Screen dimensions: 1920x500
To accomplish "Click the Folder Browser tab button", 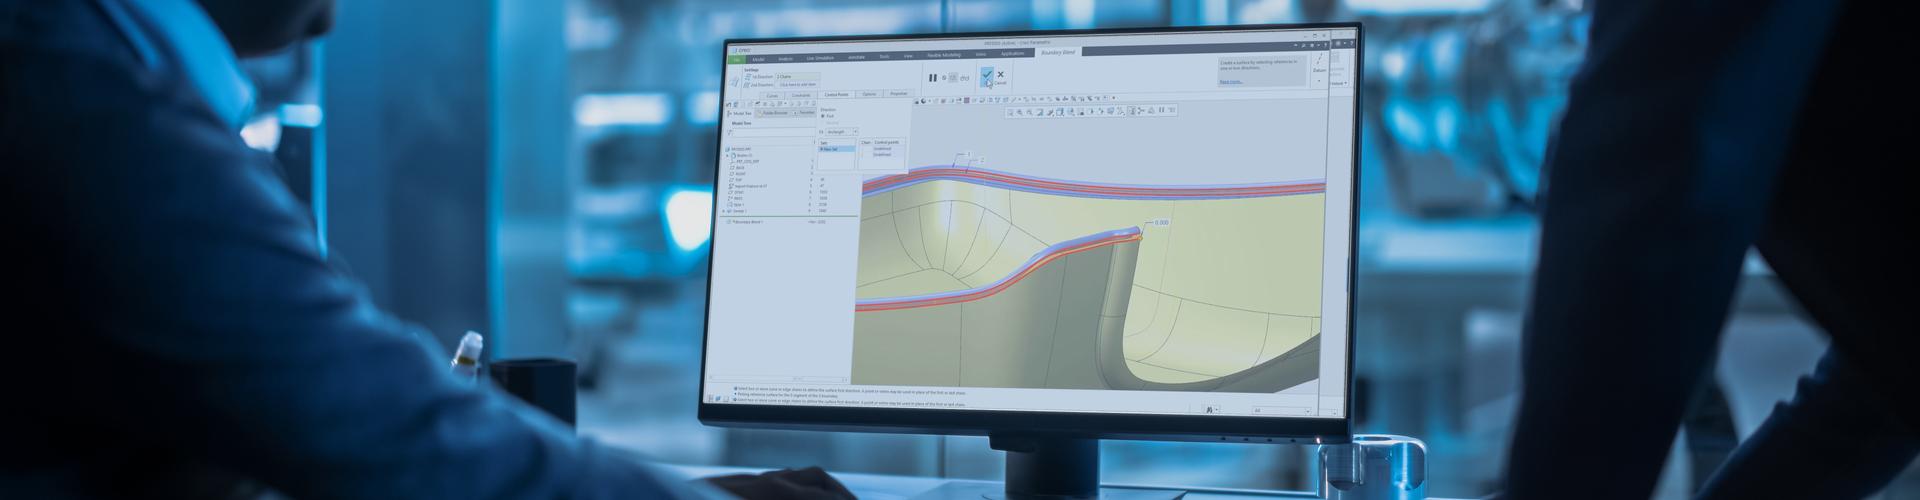I will pyautogui.click(x=774, y=113).
